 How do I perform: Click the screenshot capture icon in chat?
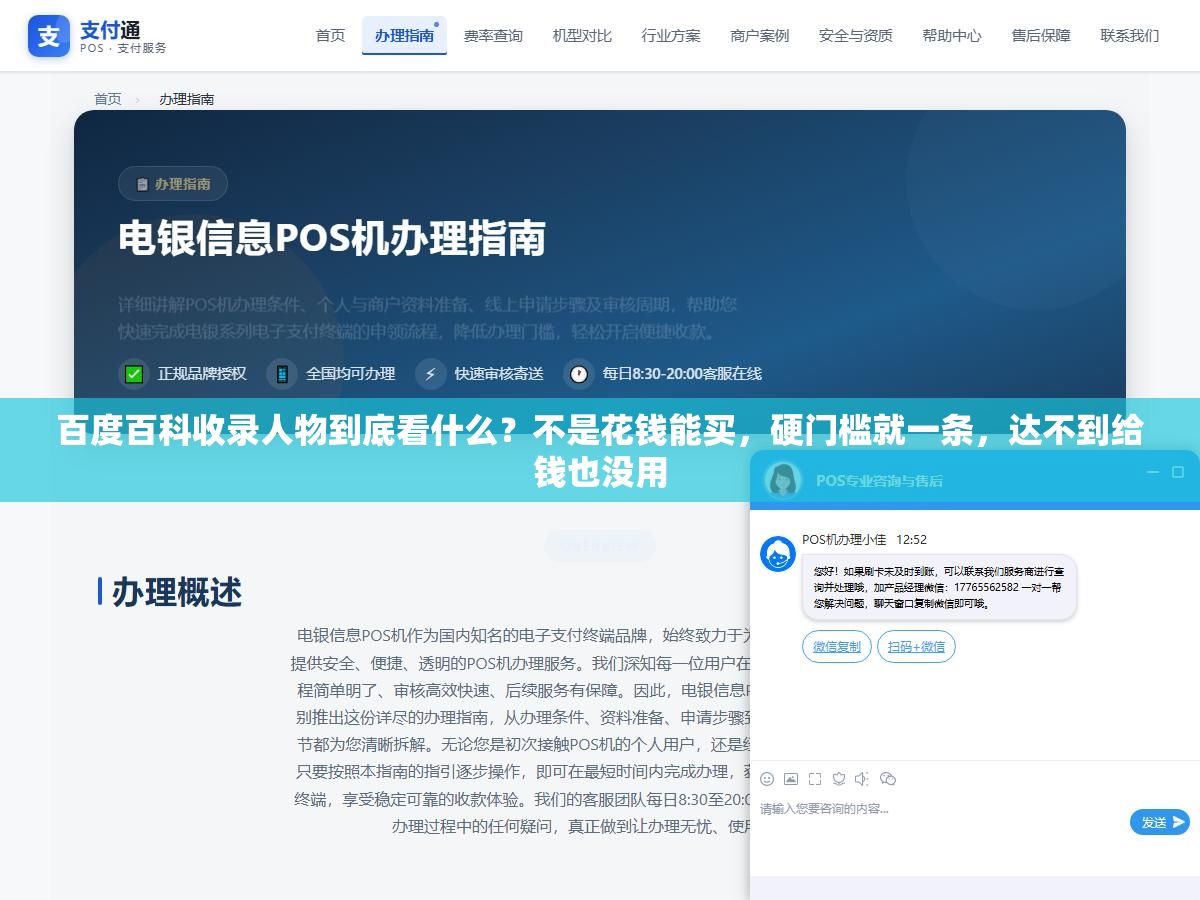815,779
